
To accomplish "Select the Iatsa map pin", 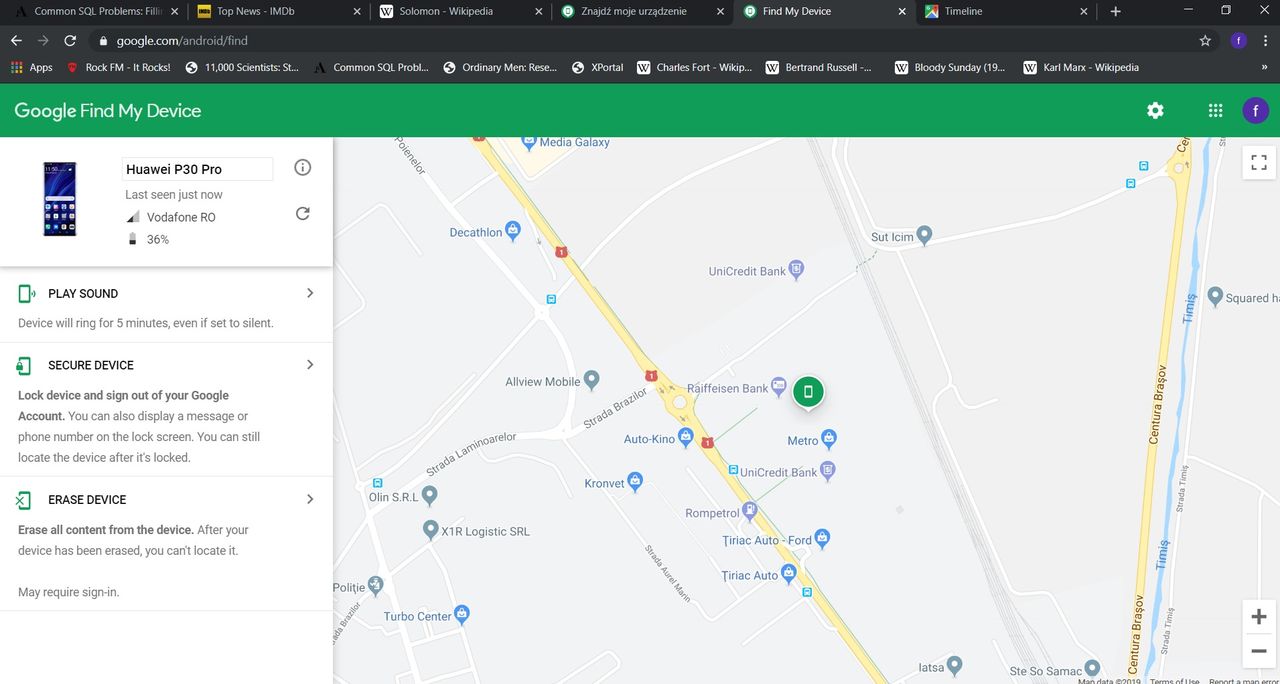I will point(955,667).
